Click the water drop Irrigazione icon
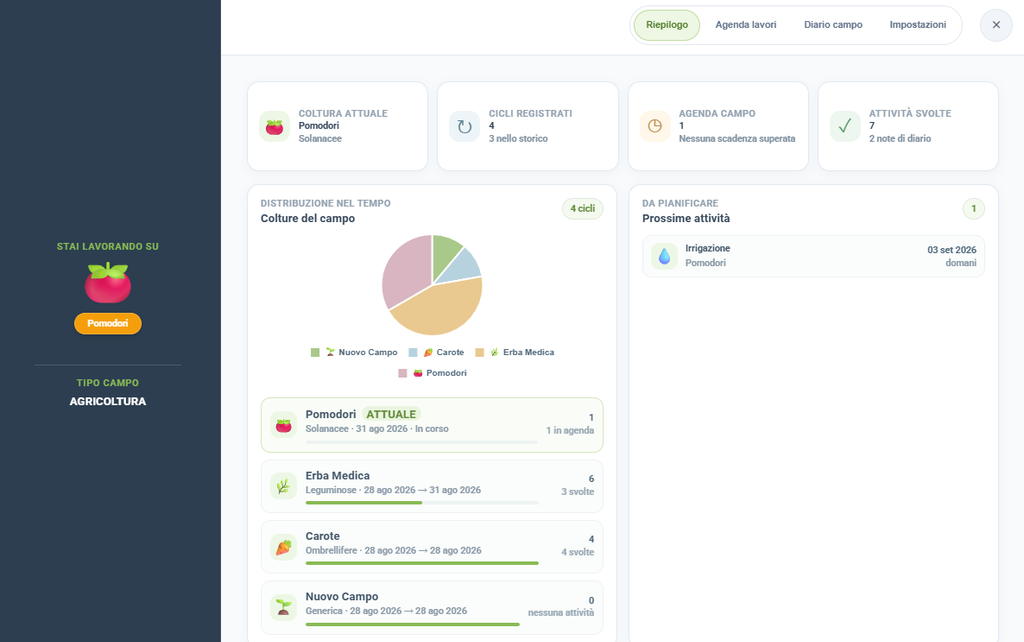The height and width of the screenshot is (642, 1024). point(664,256)
